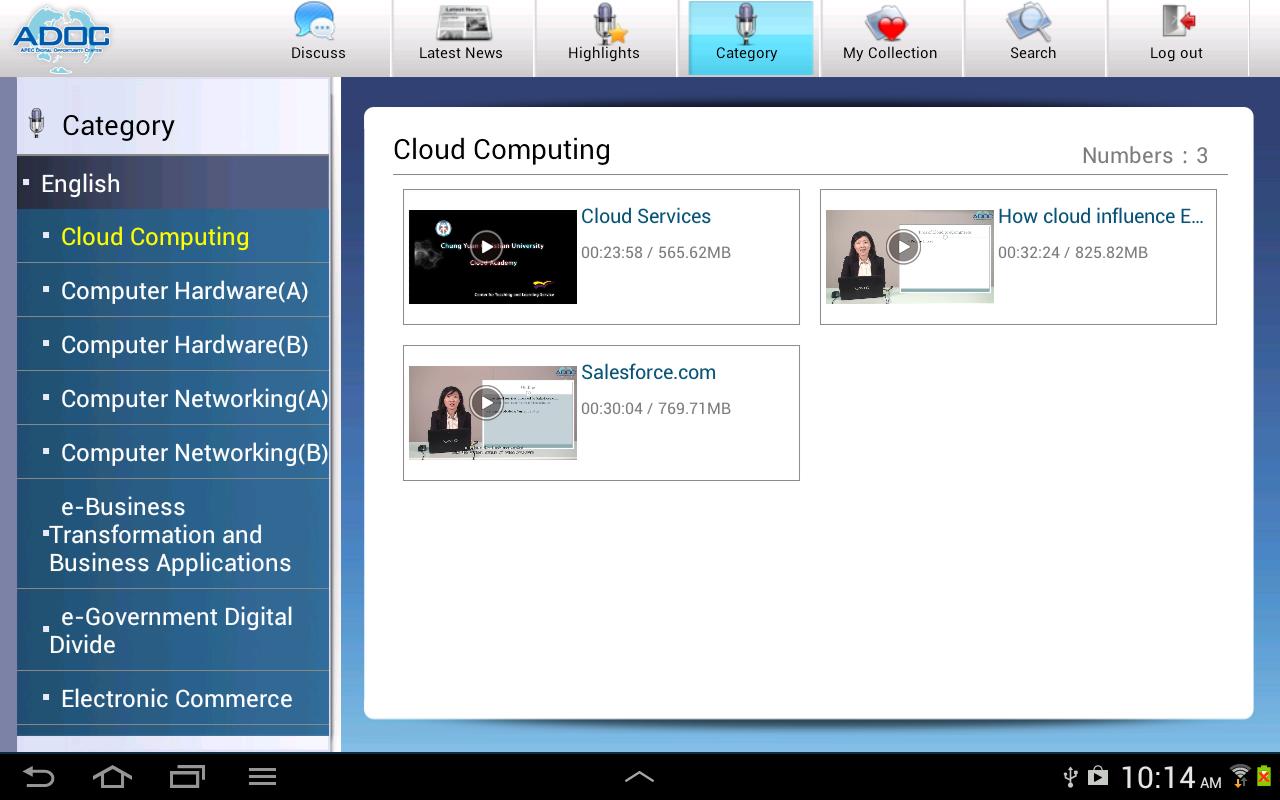Open the How cloud influence E... title
This screenshot has width=1280, height=800.
[x=1101, y=216]
